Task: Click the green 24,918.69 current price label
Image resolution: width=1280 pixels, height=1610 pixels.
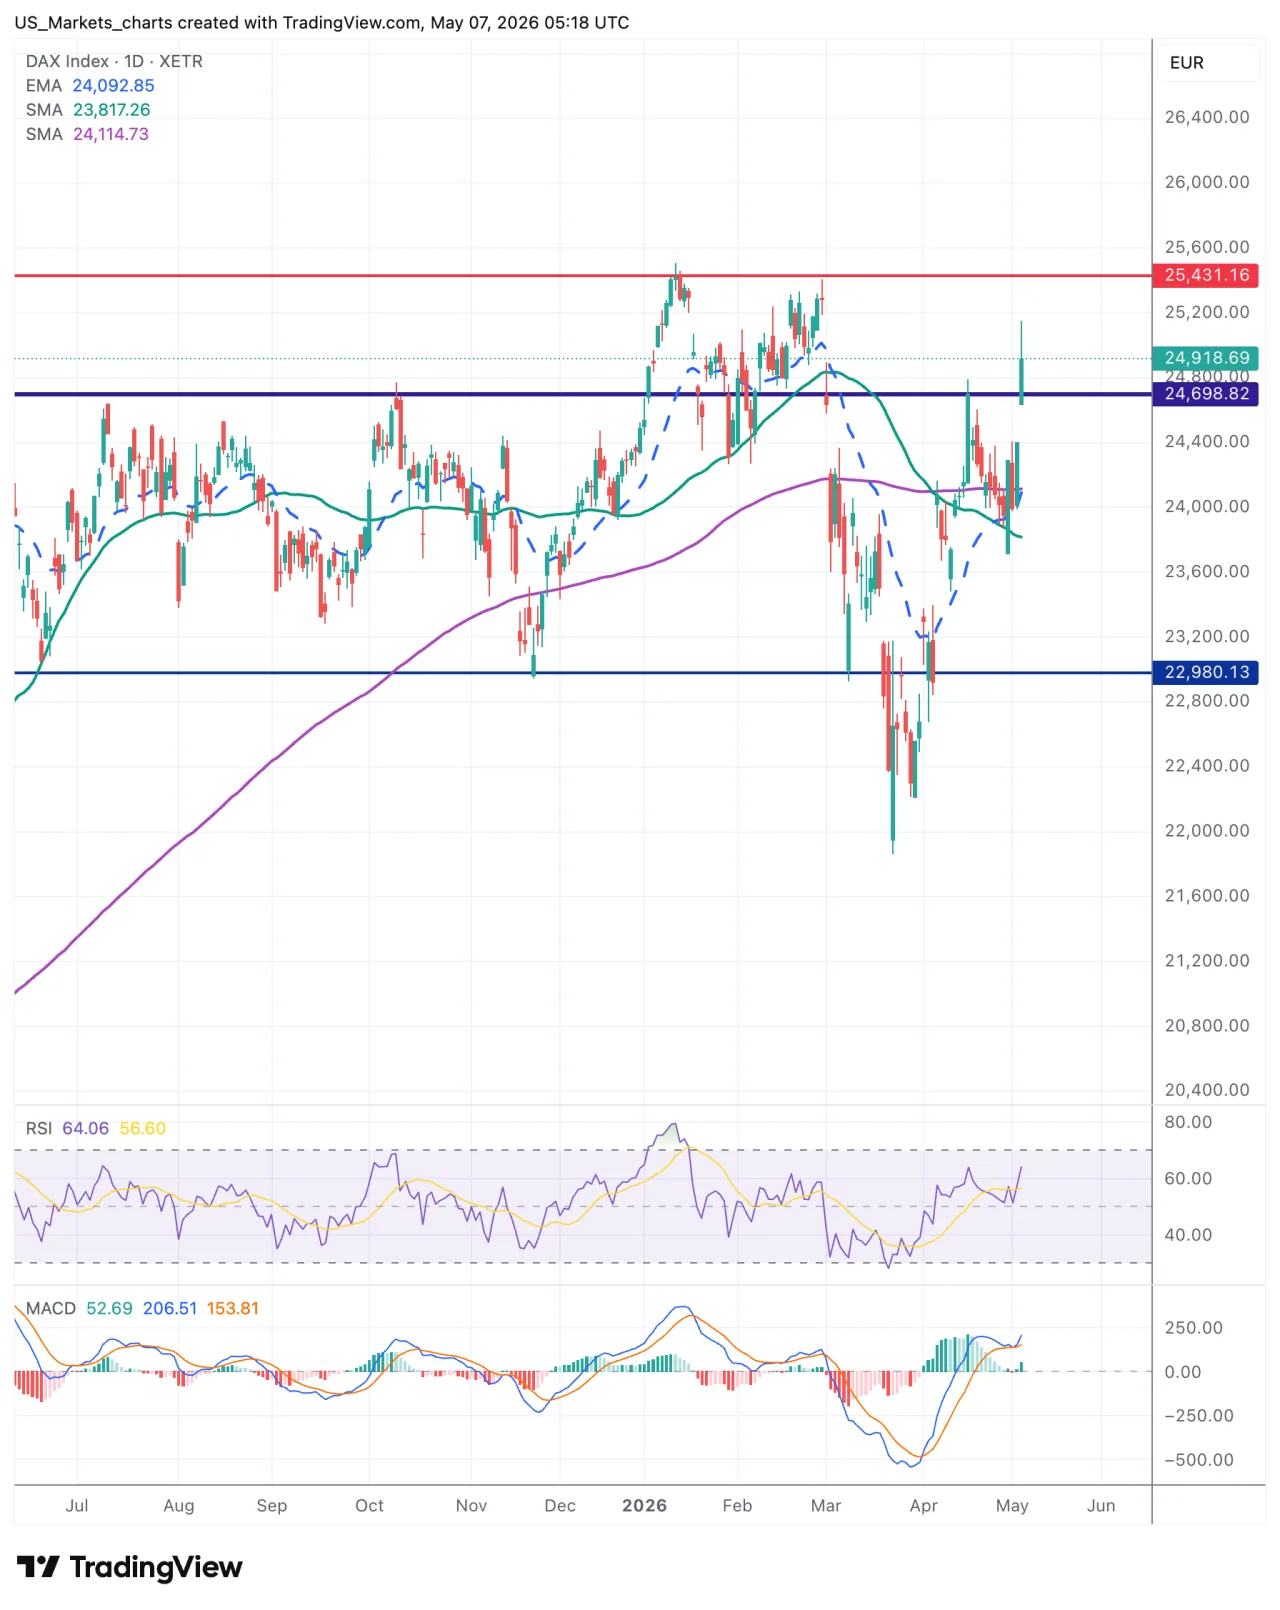Action: pos(1206,358)
